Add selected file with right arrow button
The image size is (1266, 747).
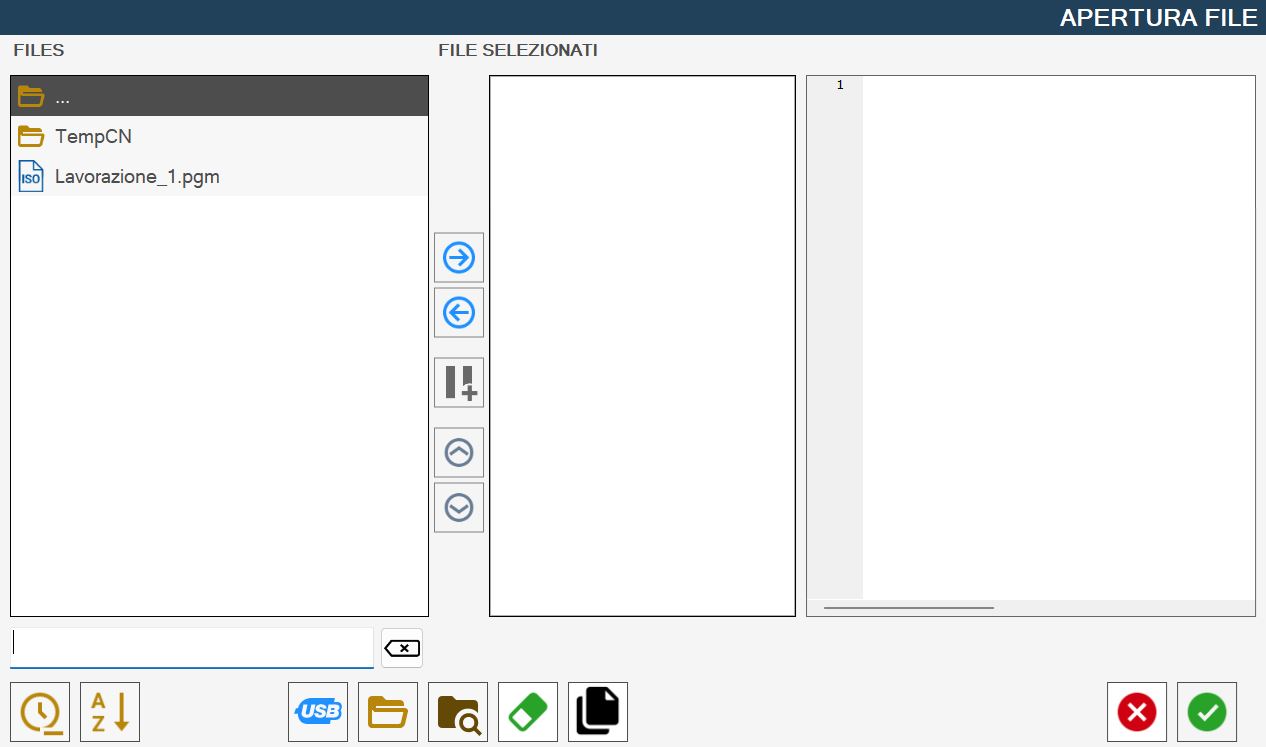point(459,258)
